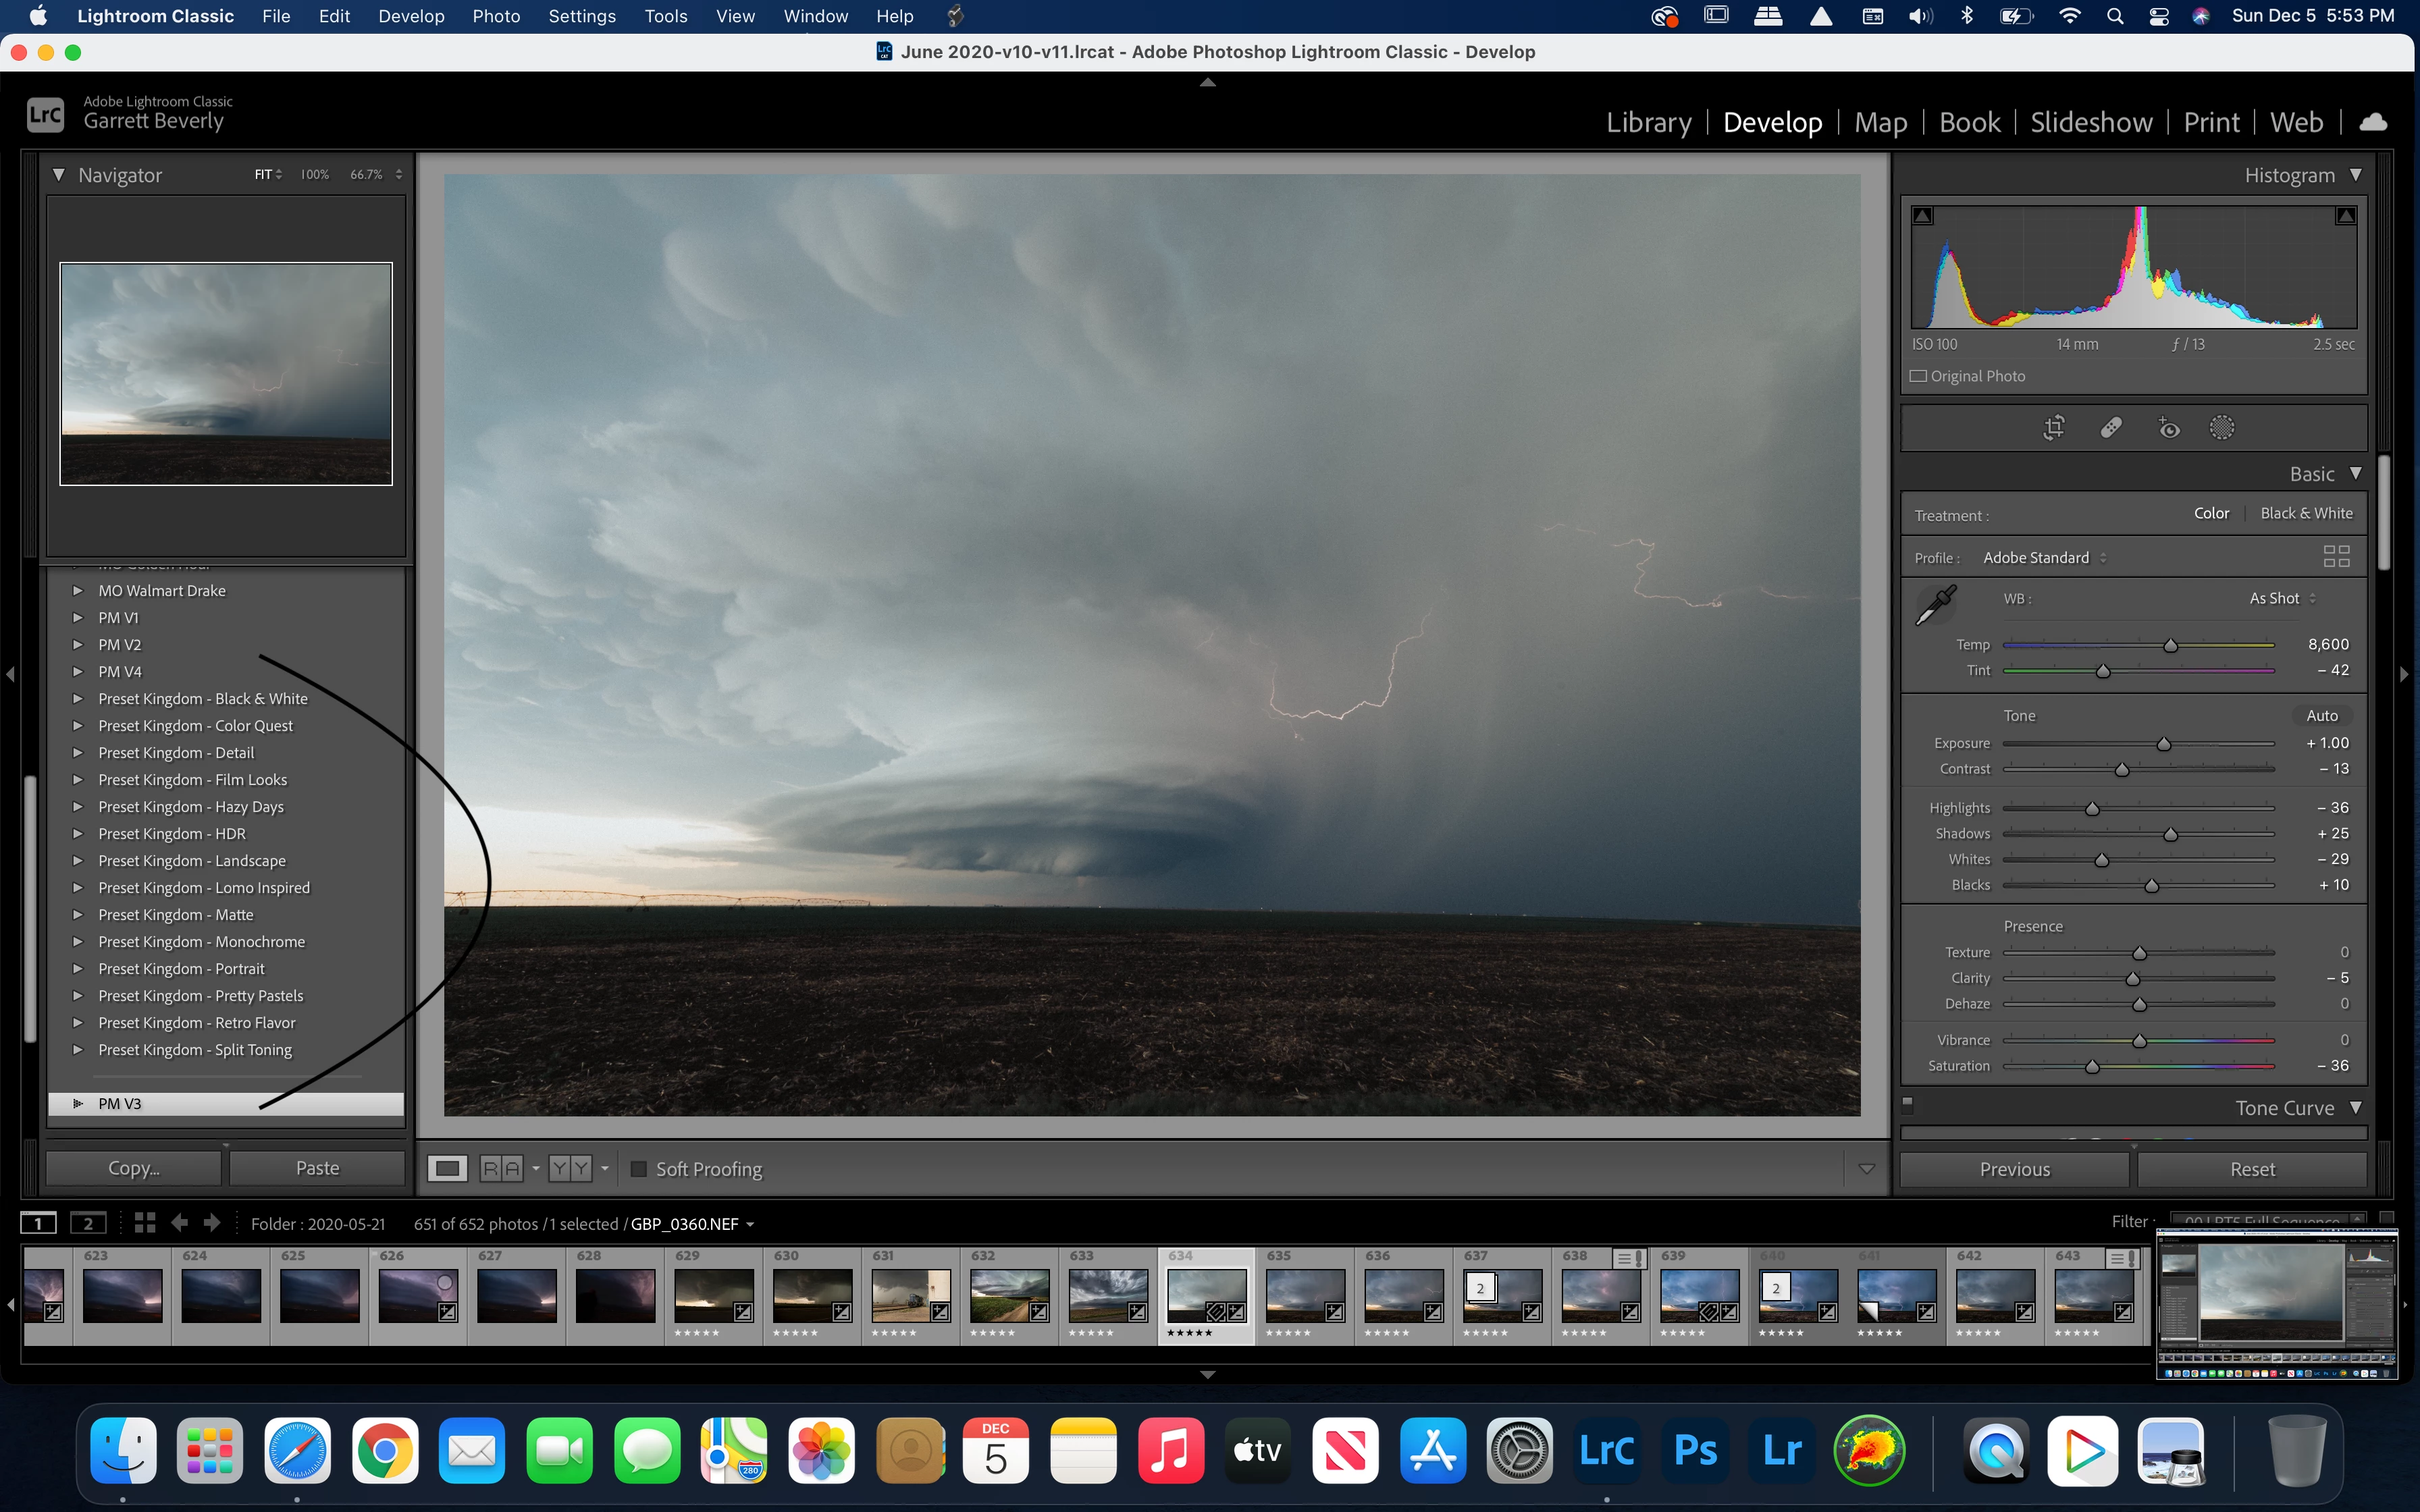The width and height of the screenshot is (2420, 1512).
Task: Click the Exposure slider handle
Action: click(2163, 744)
